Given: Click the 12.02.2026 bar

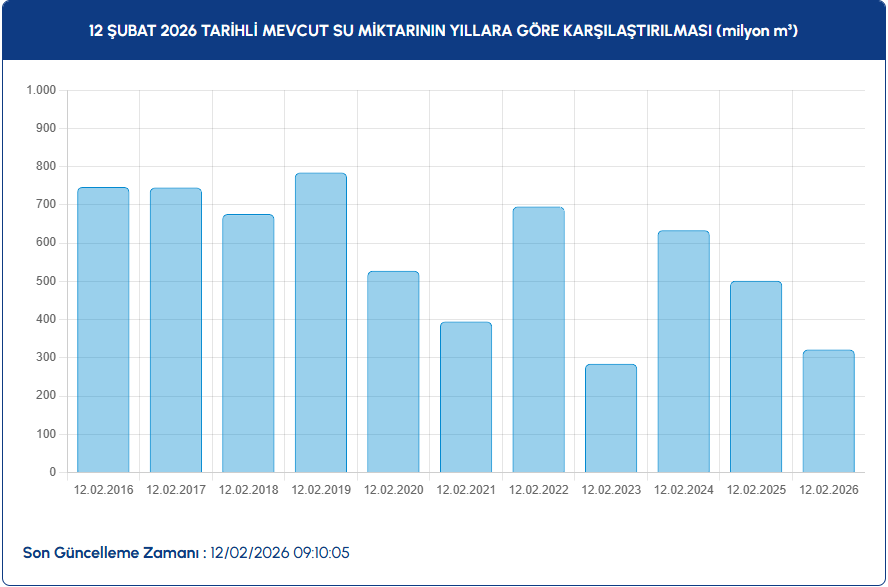Looking at the screenshot, I should coord(828,411).
